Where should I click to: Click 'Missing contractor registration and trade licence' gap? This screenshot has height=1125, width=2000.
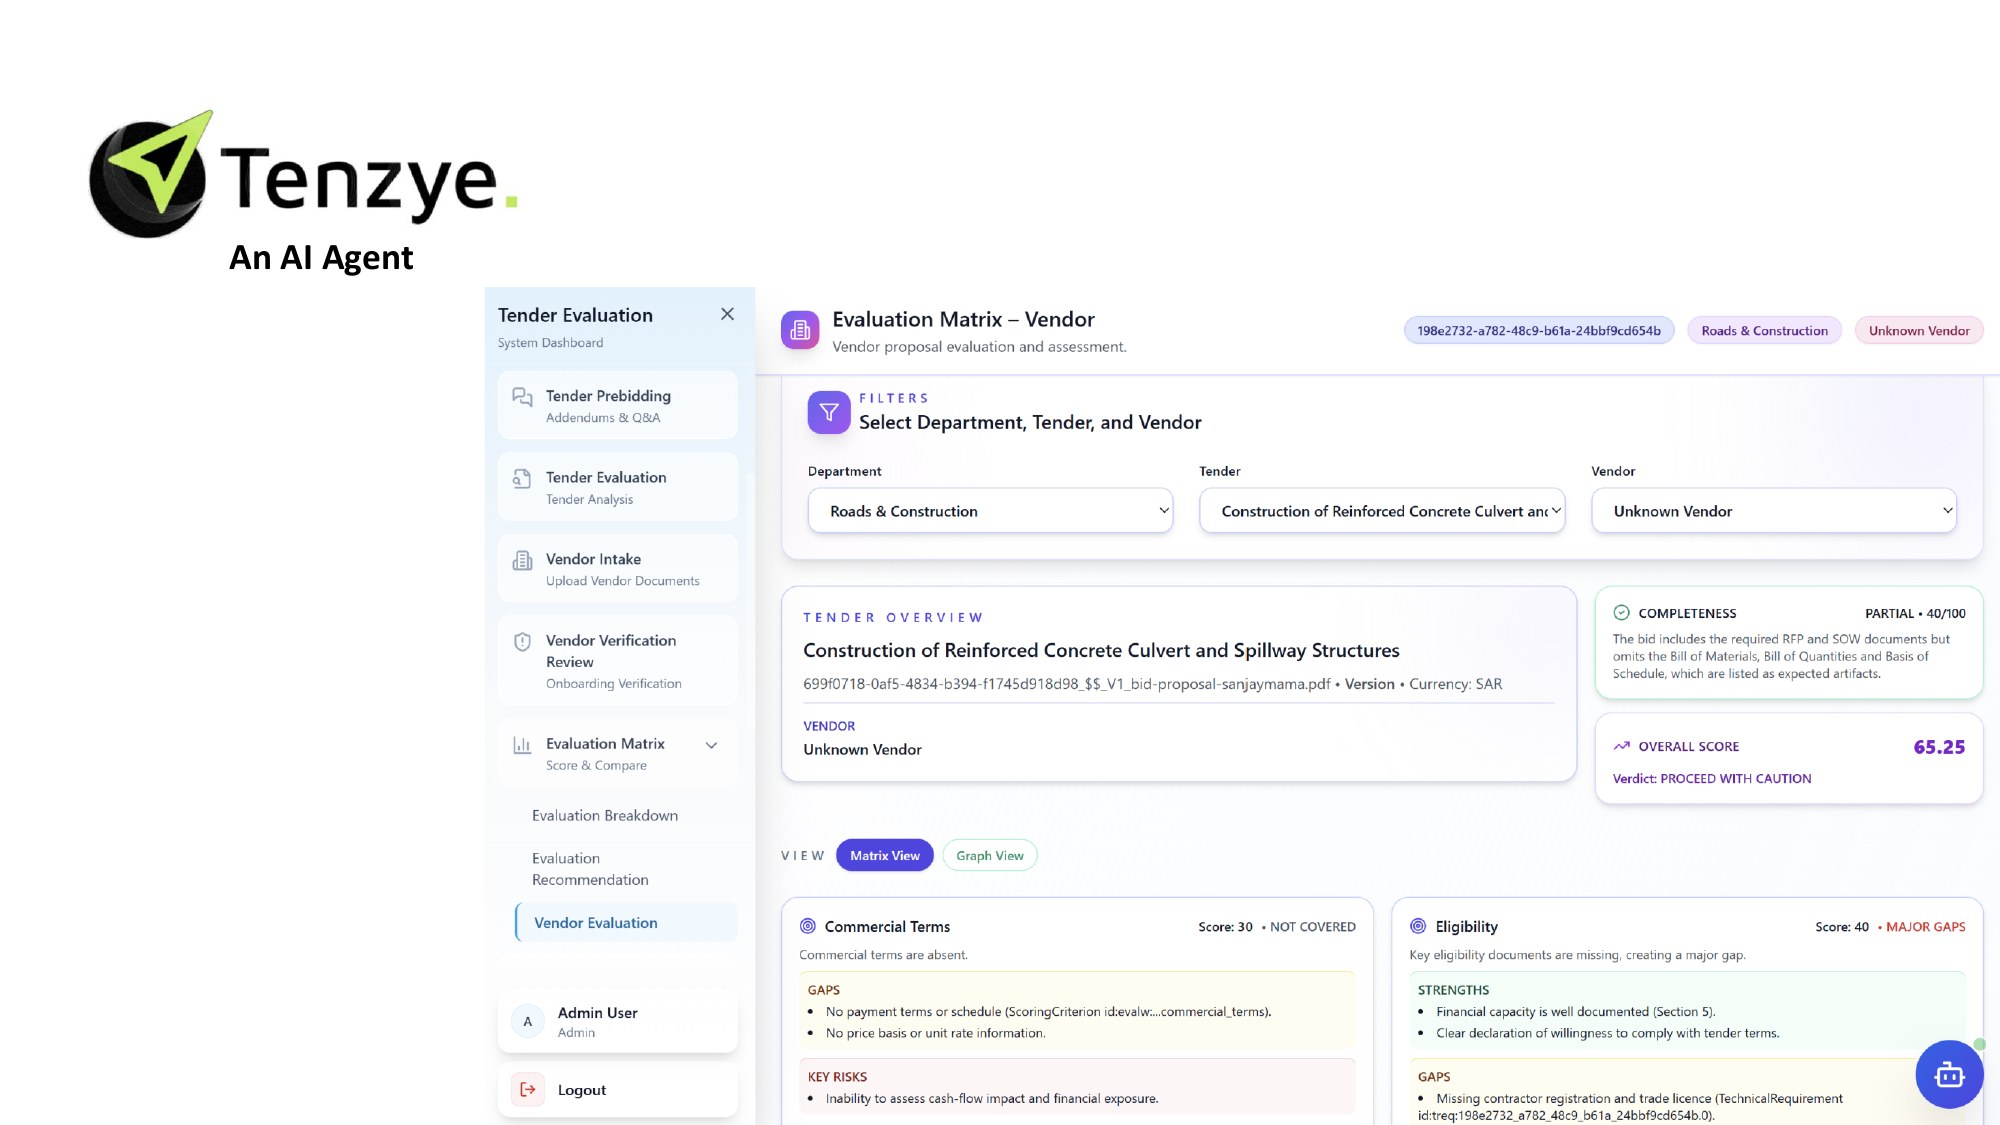pyautogui.click(x=1630, y=1107)
